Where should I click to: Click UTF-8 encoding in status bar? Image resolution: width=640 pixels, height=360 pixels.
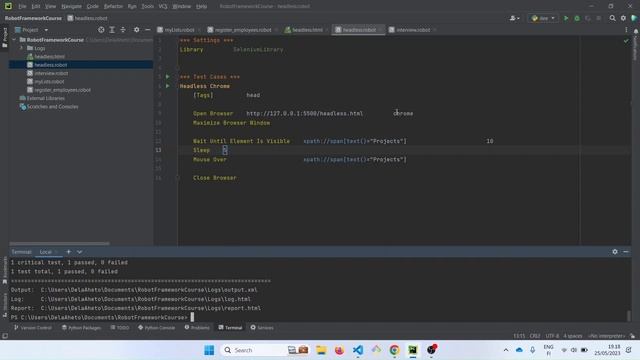(x=552, y=336)
